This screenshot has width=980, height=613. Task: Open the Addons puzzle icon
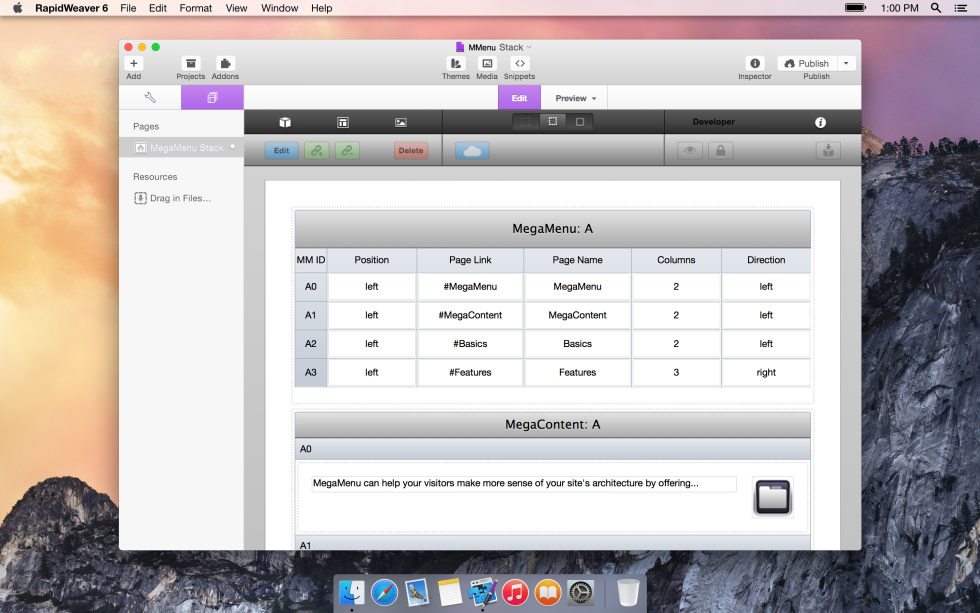coord(225,63)
